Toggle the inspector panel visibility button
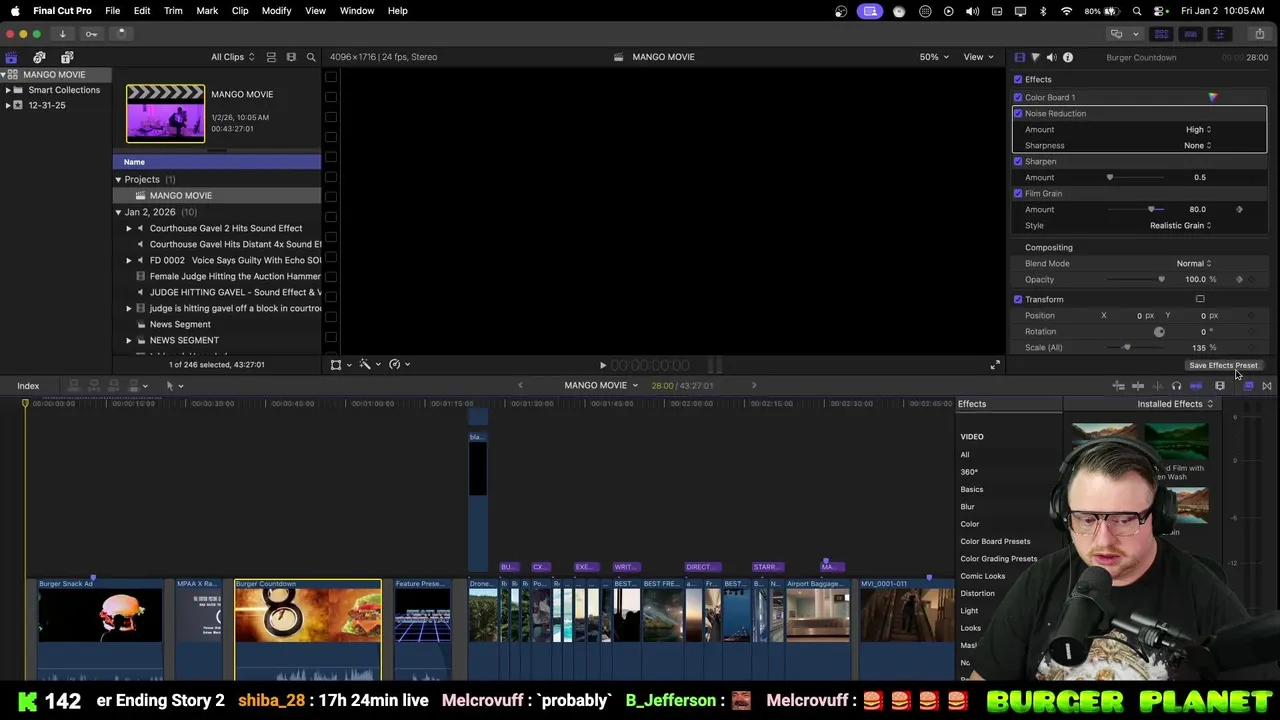The width and height of the screenshot is (1280, 720). tap(1219, 34)
